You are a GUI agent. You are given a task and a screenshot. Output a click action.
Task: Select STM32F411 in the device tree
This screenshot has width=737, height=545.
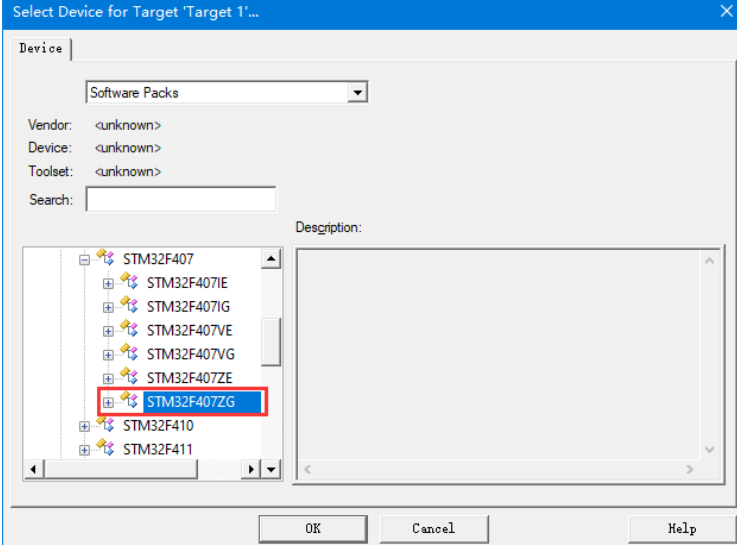(x=158, y=449)
